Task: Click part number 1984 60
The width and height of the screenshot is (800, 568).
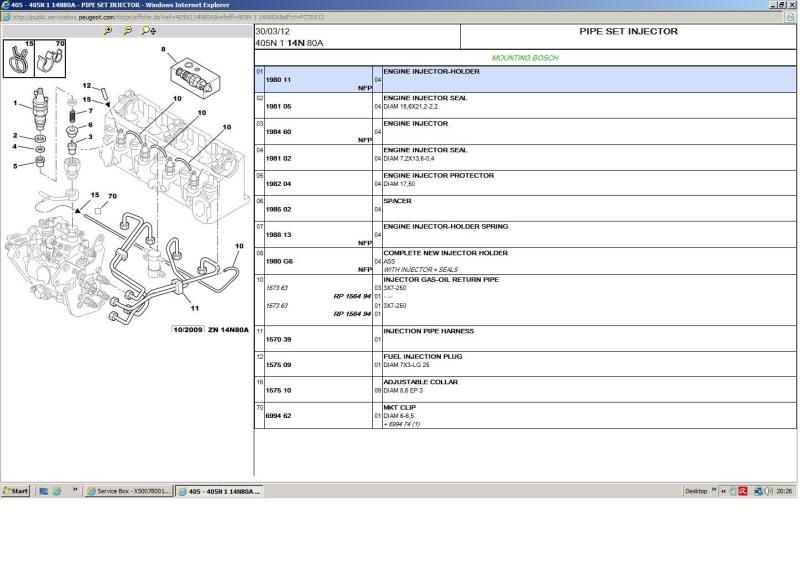Action: pyautogui.click(x=278, y=132)
